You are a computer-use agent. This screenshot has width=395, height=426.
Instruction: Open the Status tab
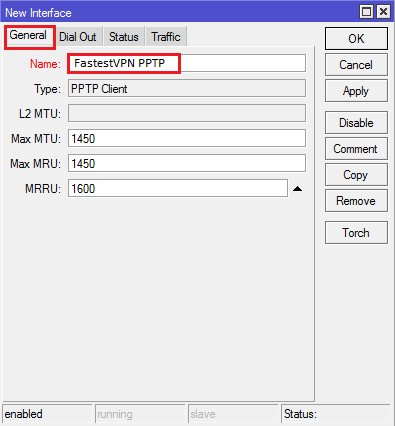(x=124, y=37)
